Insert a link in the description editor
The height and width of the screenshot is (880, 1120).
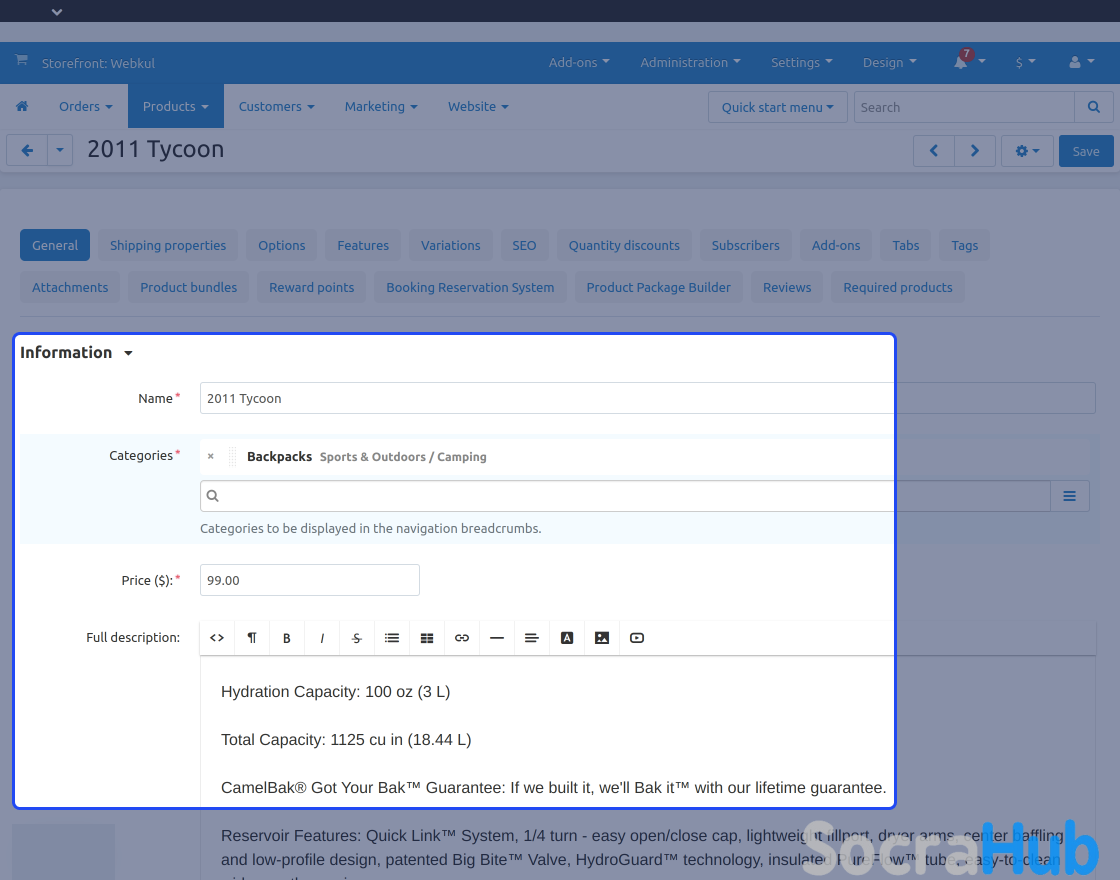coord(462,638)
